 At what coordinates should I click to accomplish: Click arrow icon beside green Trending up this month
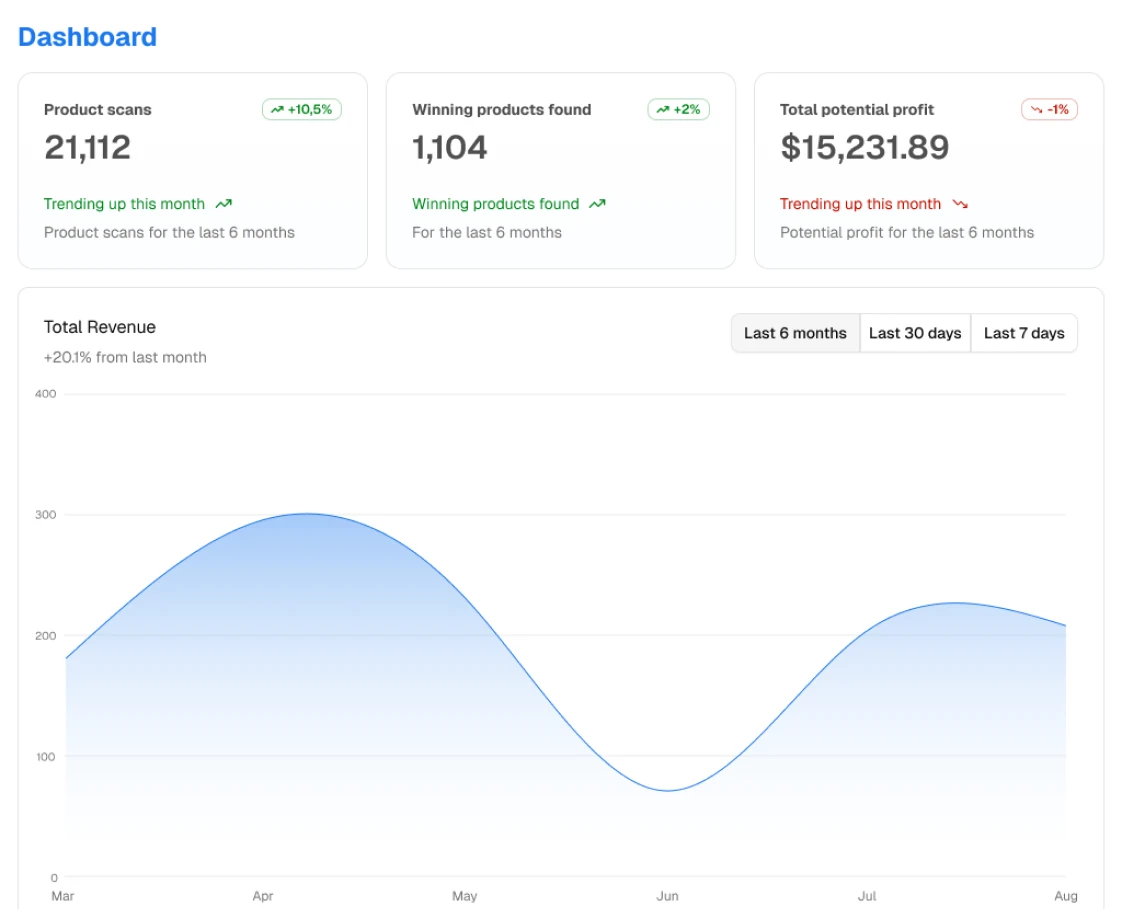pyautogui.click(x=224, y=204)
